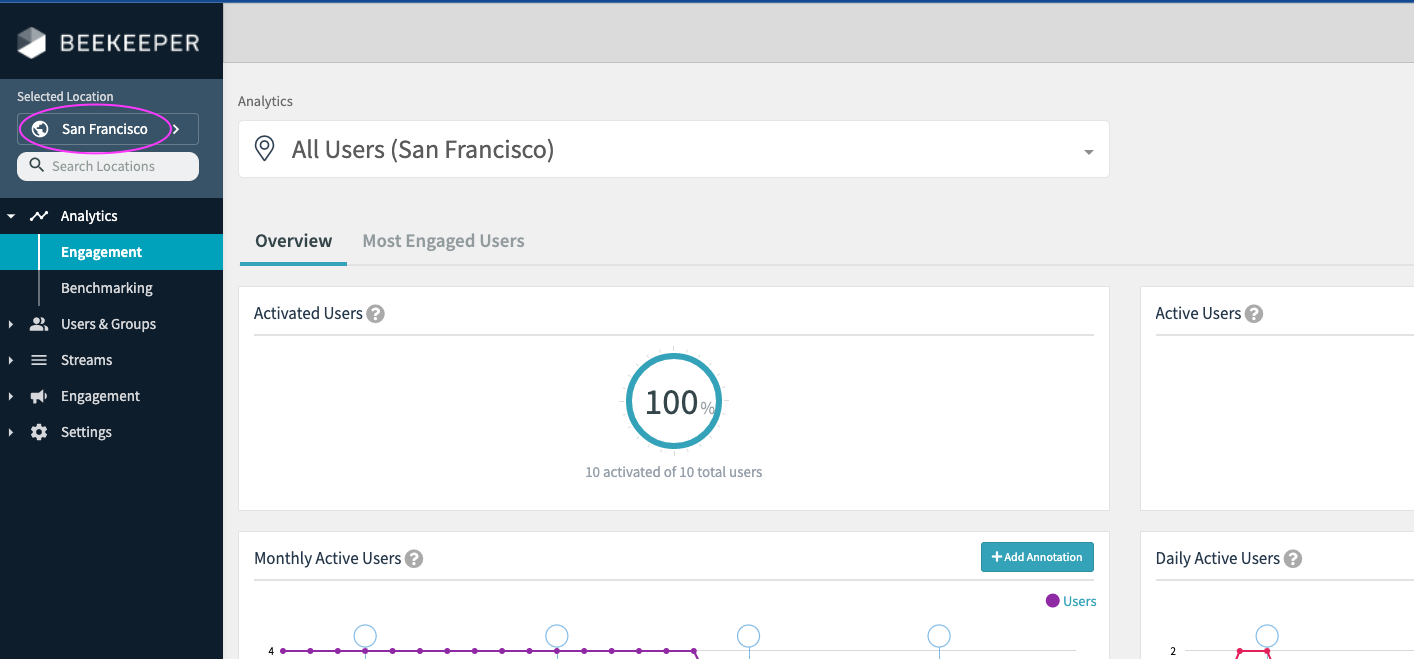Image resolution: width=1414 pixels, height=659 pixels.
Task: Click '10 activated of 10 total users' text
Action: tap(674, 472)
